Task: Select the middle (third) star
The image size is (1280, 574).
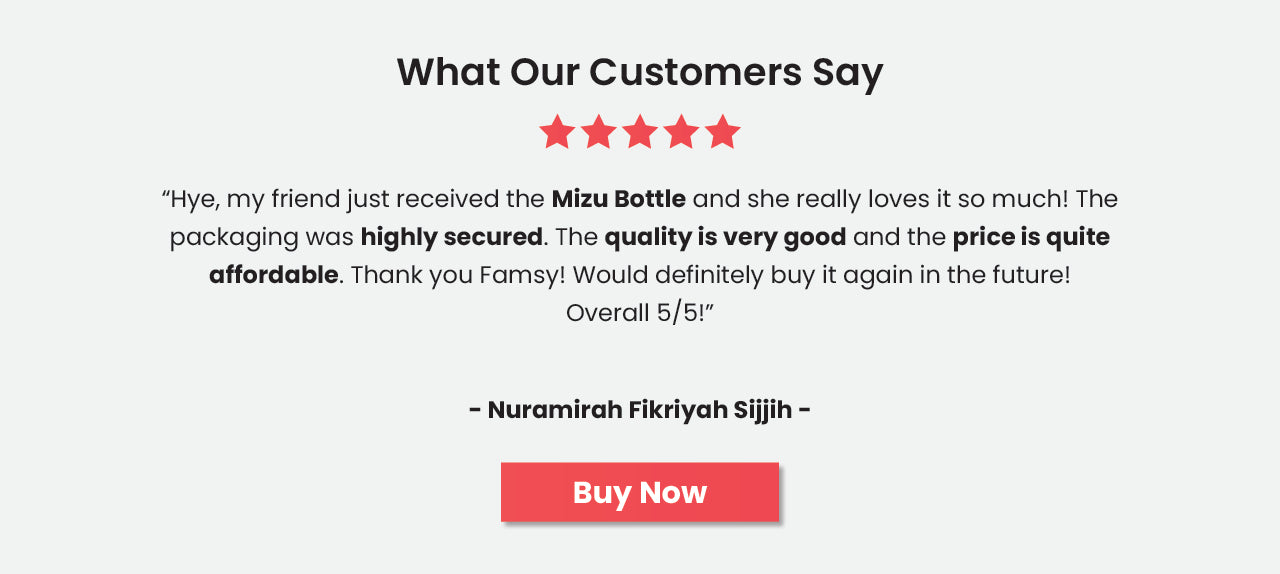Action: pos(640,132)
